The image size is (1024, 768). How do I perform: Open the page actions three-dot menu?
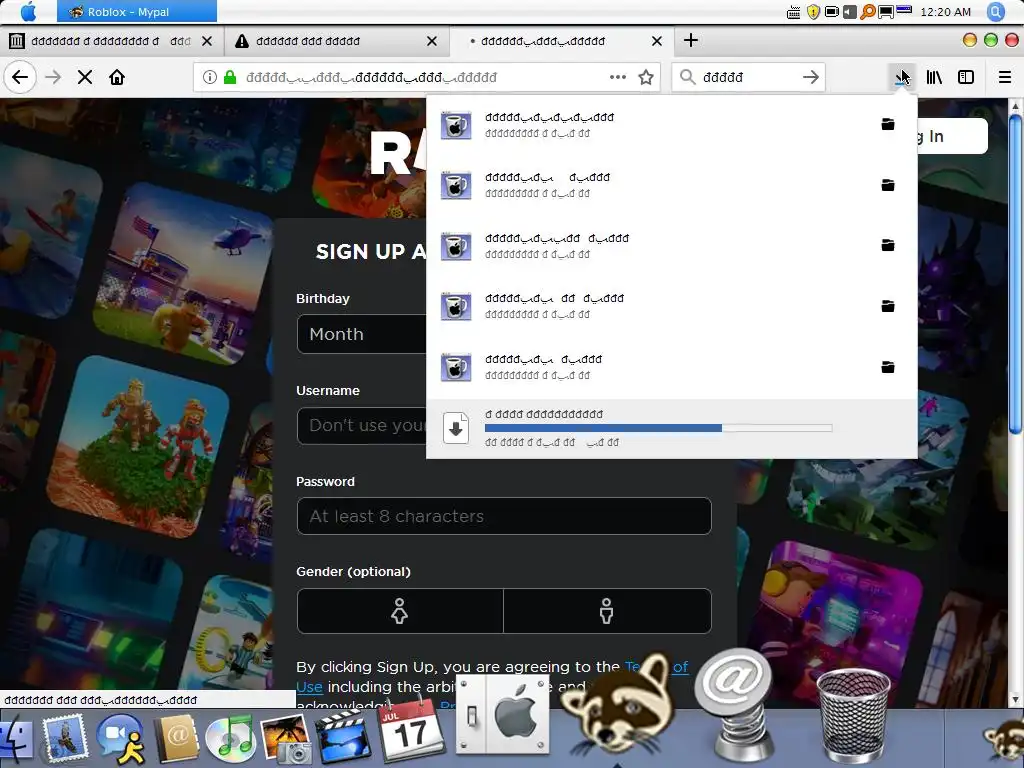[x=618, y=77]
